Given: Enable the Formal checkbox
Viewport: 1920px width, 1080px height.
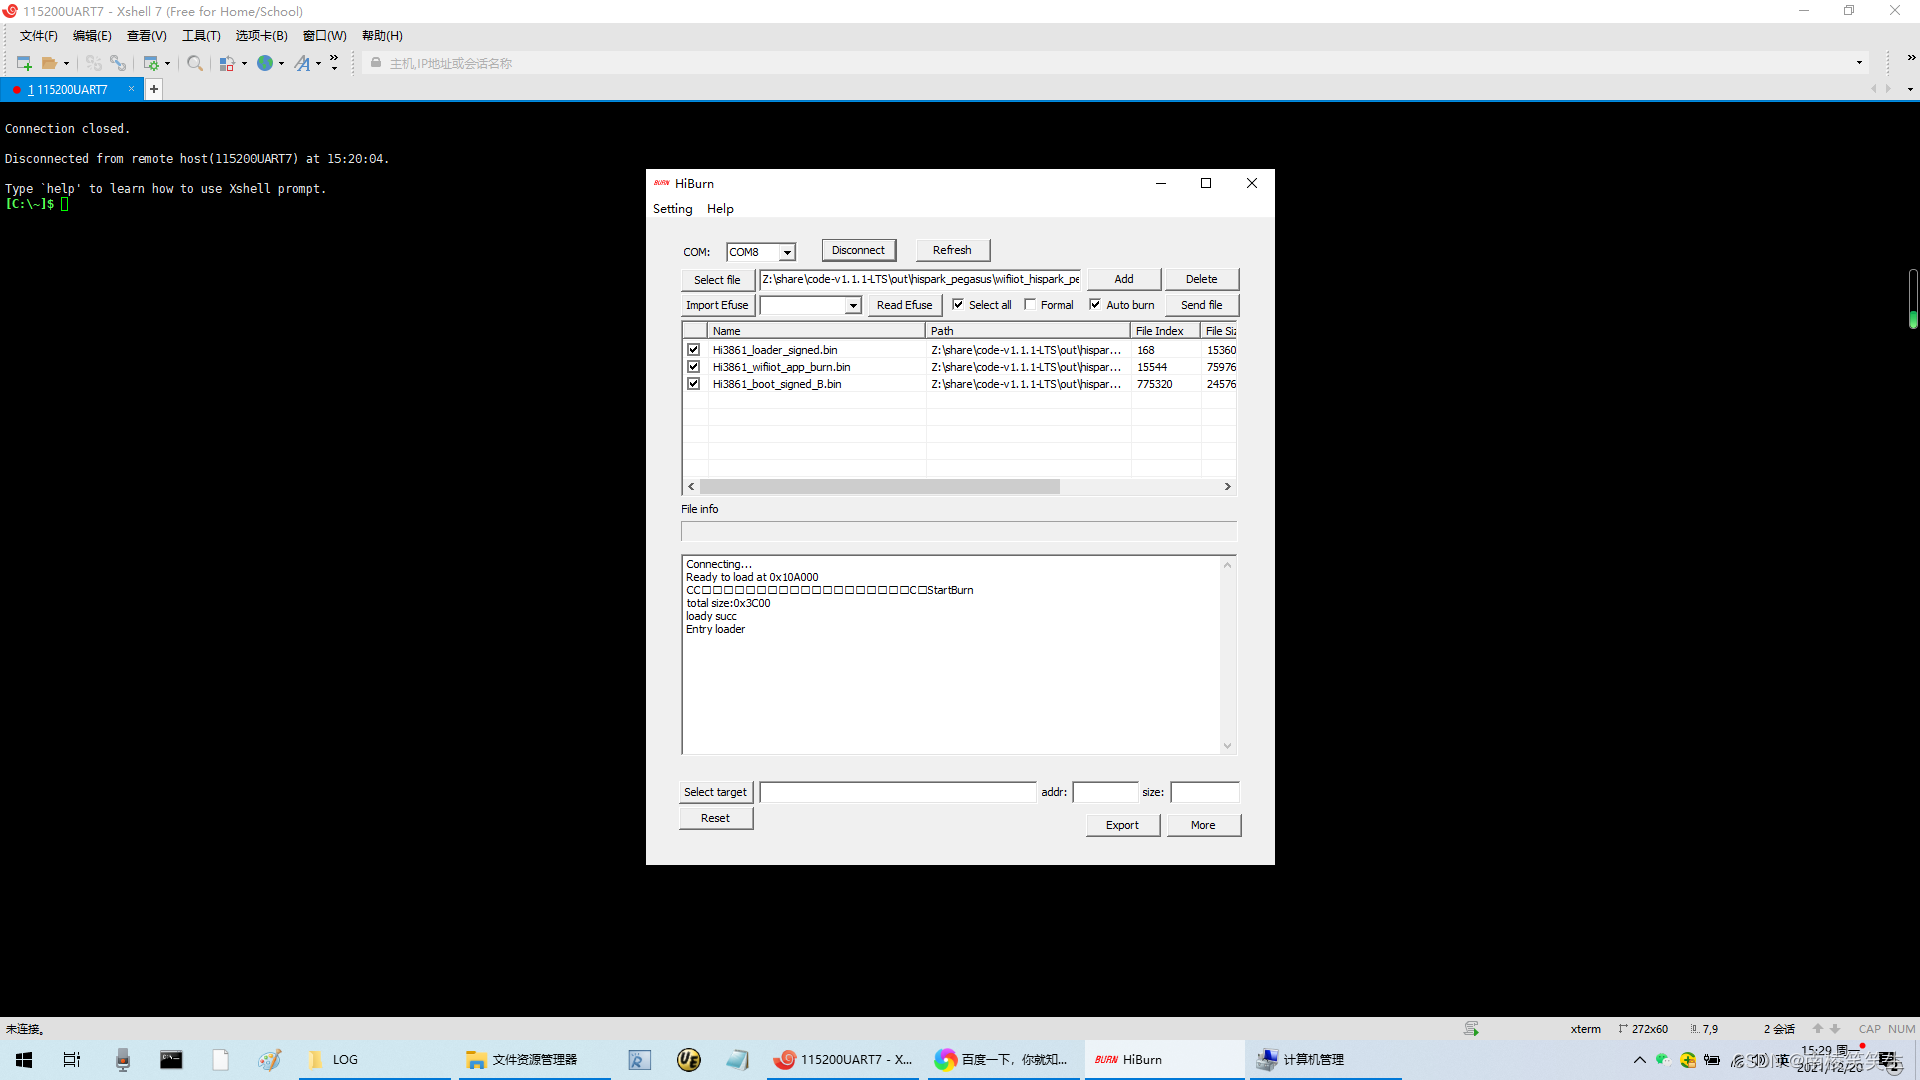Looking at the screenshot, I should (1030, 305).
